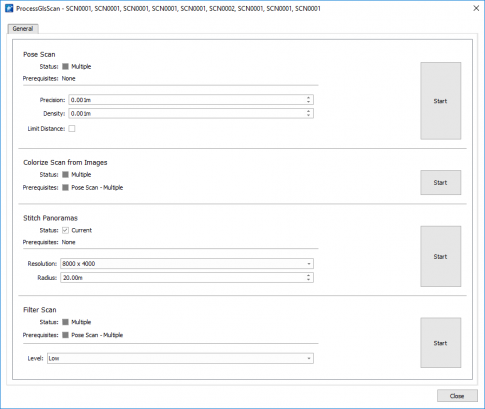Click the Pose Scan status indicator square
The image size is (485, 409).
[65, 67]
